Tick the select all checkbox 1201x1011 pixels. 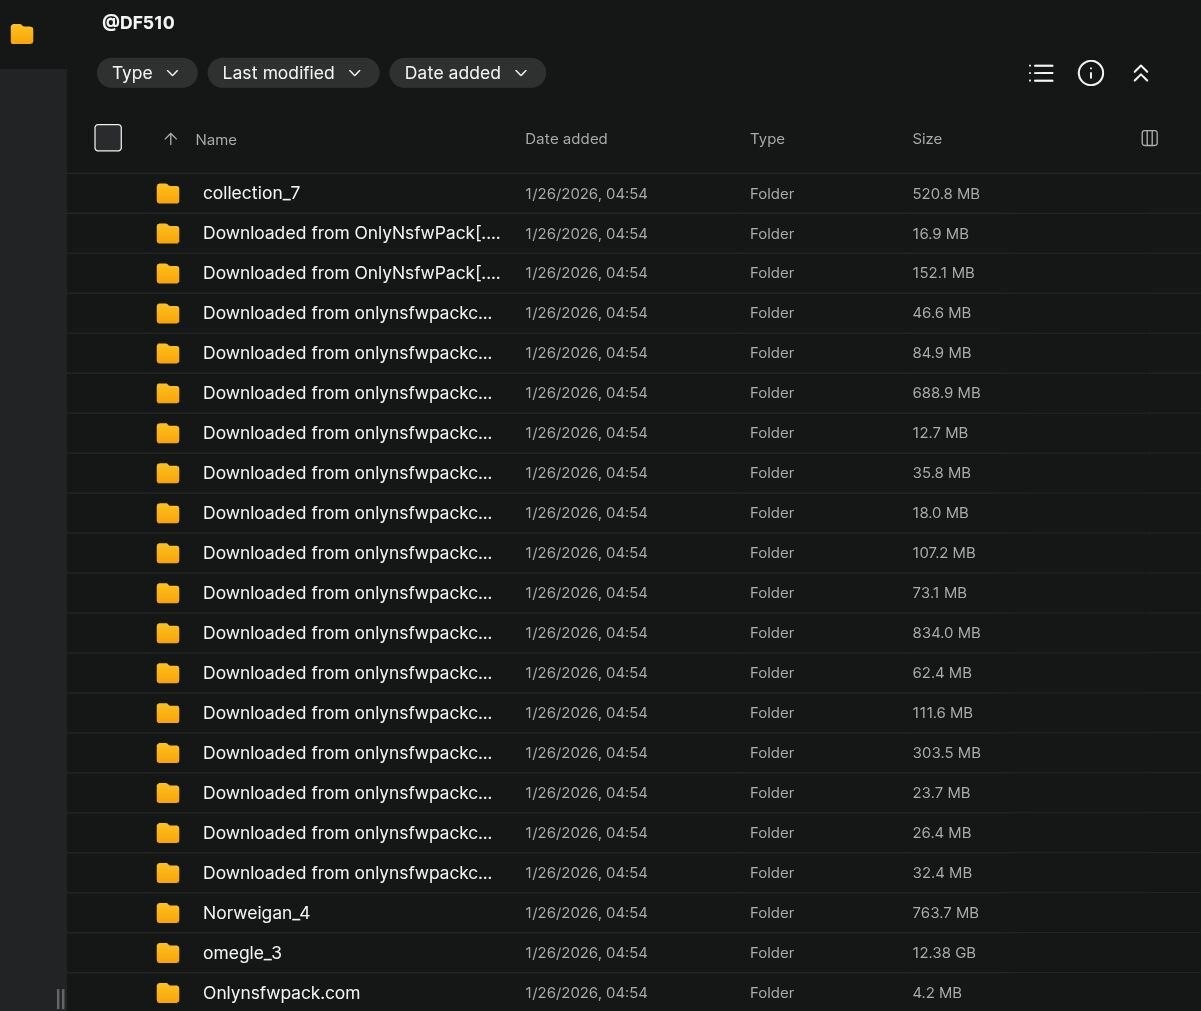tap(108, 138)
